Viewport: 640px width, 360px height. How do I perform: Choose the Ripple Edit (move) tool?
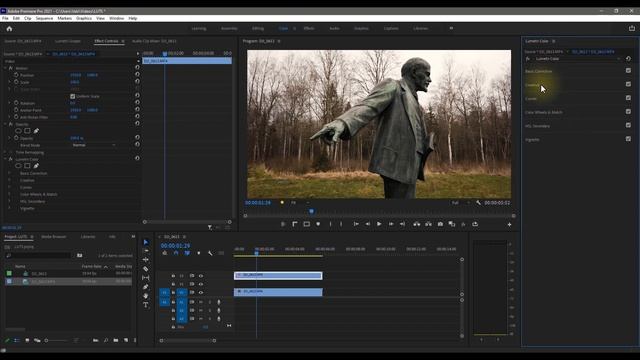tap(146, 260)
